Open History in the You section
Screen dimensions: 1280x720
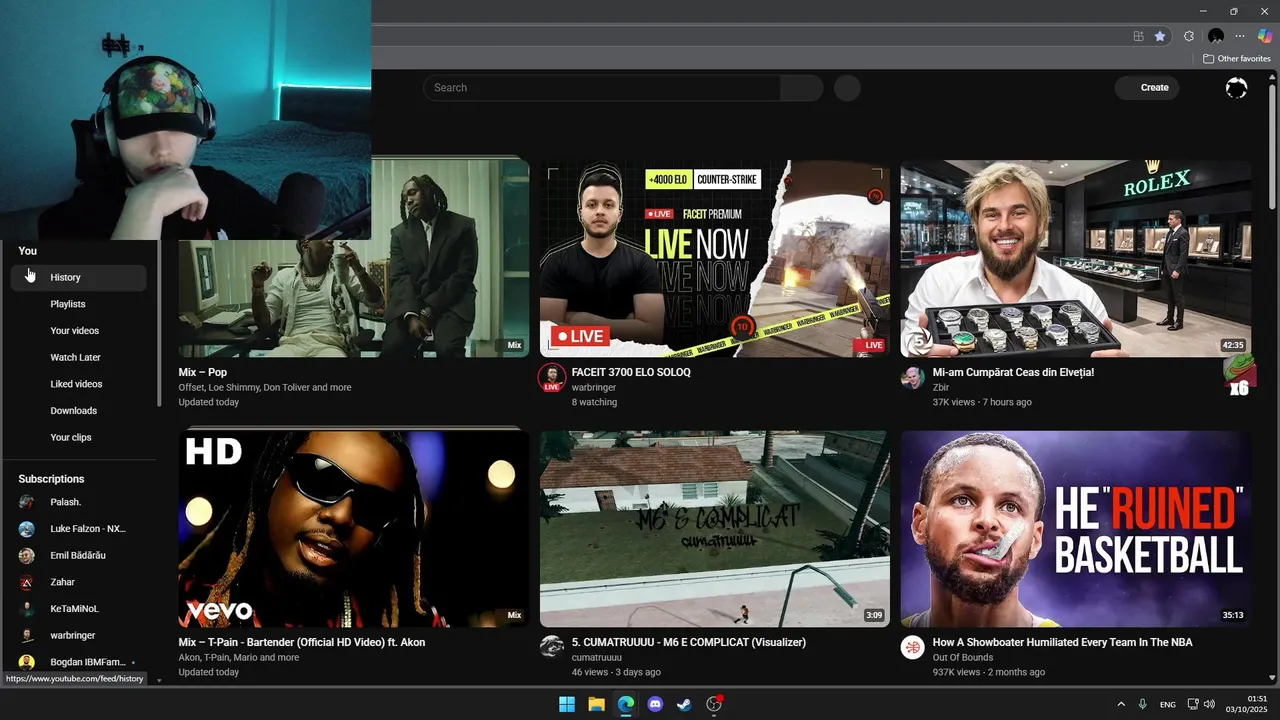click(79, 277)
